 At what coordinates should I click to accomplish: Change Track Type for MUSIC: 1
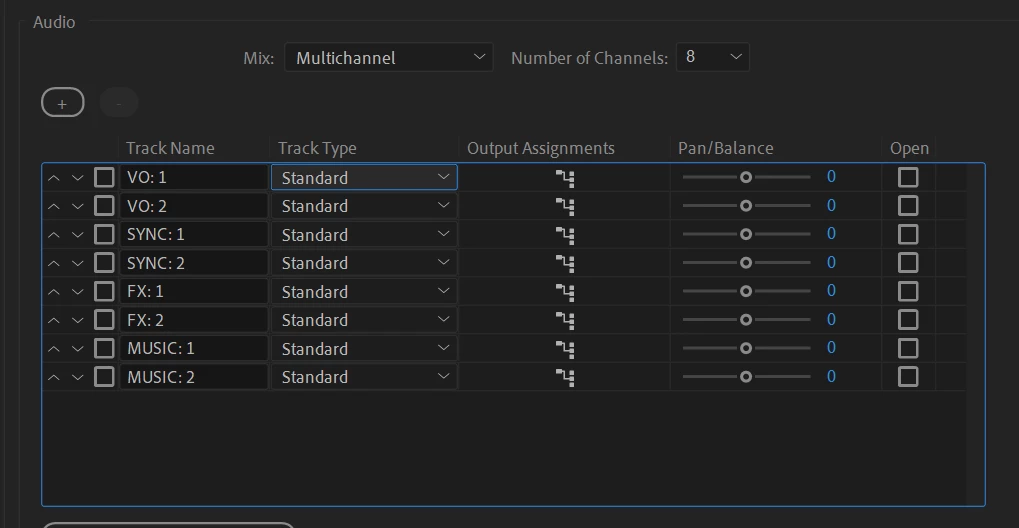tap(365, 349)
